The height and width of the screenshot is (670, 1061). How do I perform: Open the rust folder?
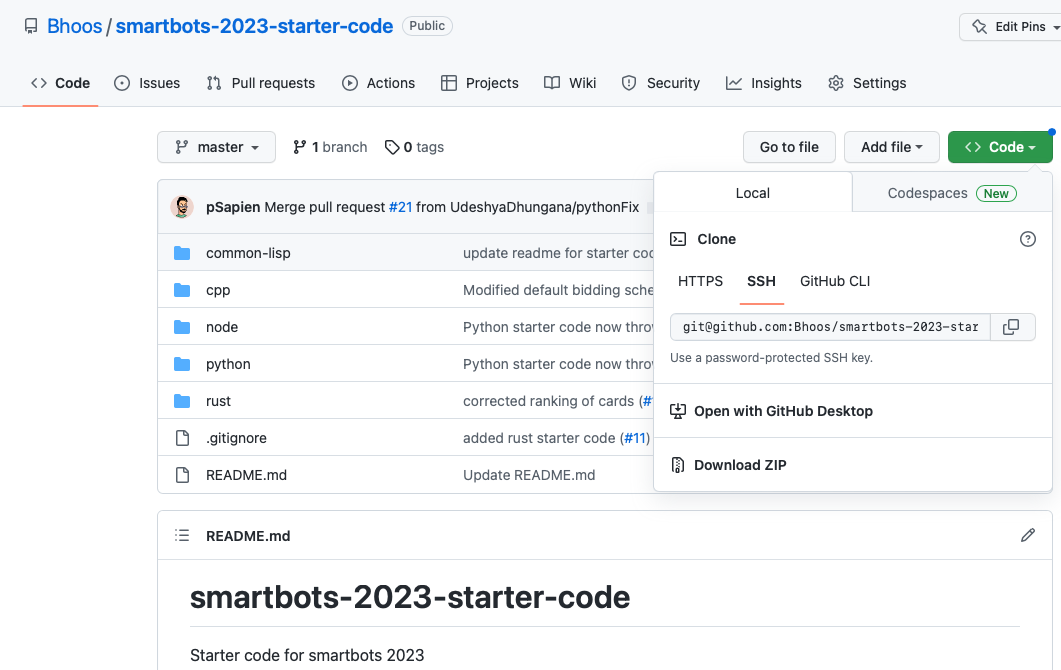pyautogui.click(x=218, y=401)
